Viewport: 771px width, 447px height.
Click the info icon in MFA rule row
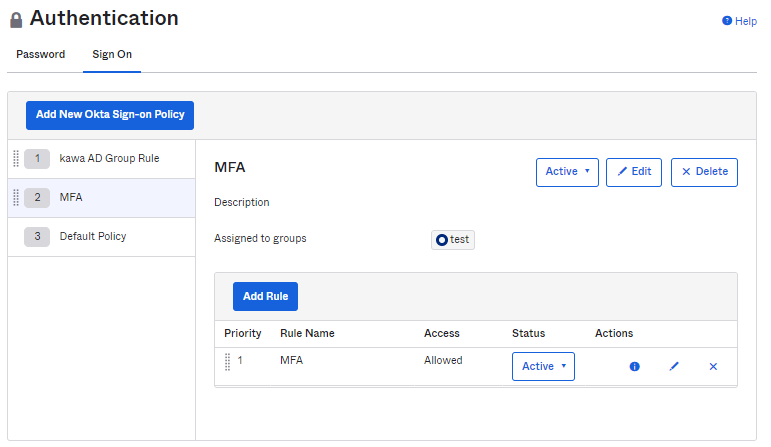pyautogui.click(x=634, y=367)
